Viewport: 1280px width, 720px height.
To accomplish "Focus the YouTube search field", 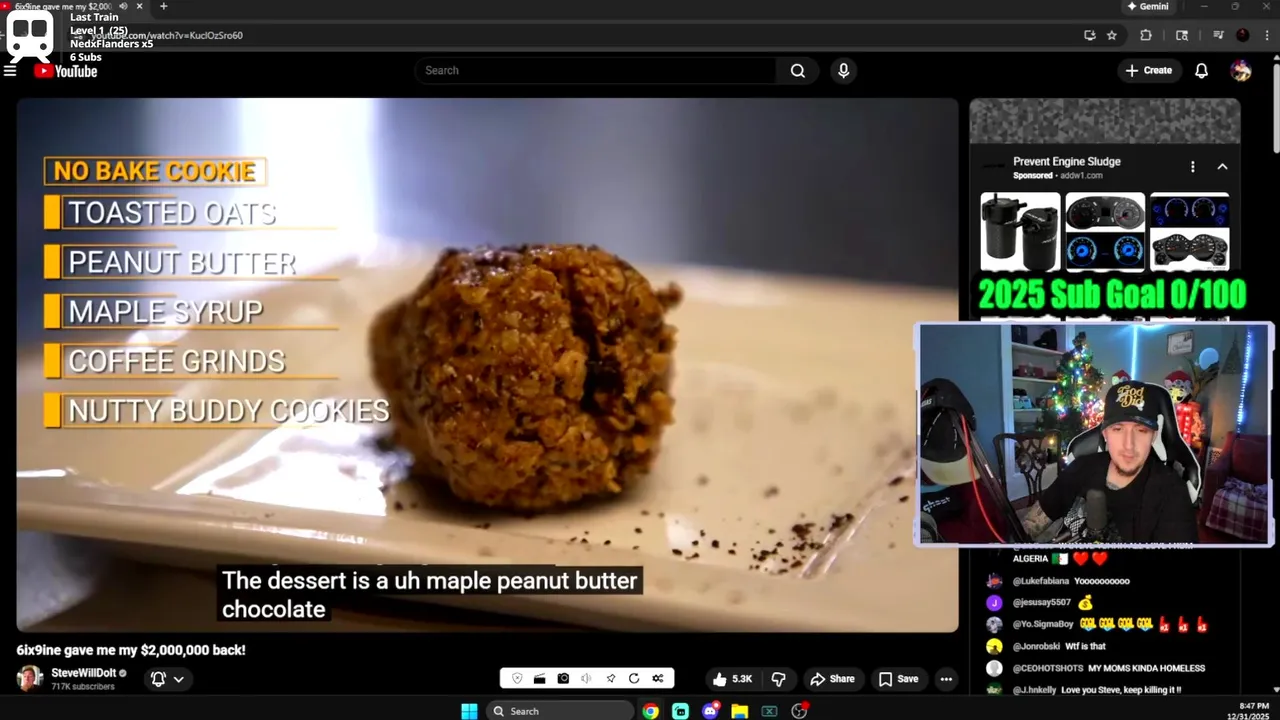I will 595,71.
